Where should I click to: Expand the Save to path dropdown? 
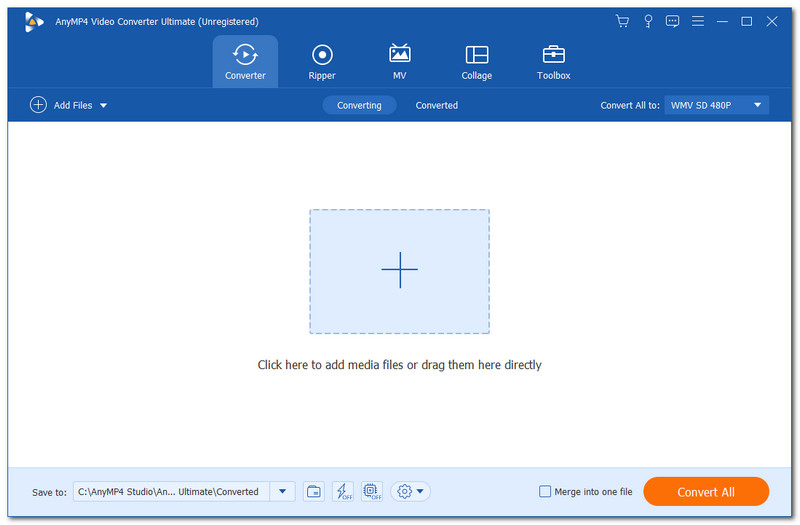click(283, 491)
